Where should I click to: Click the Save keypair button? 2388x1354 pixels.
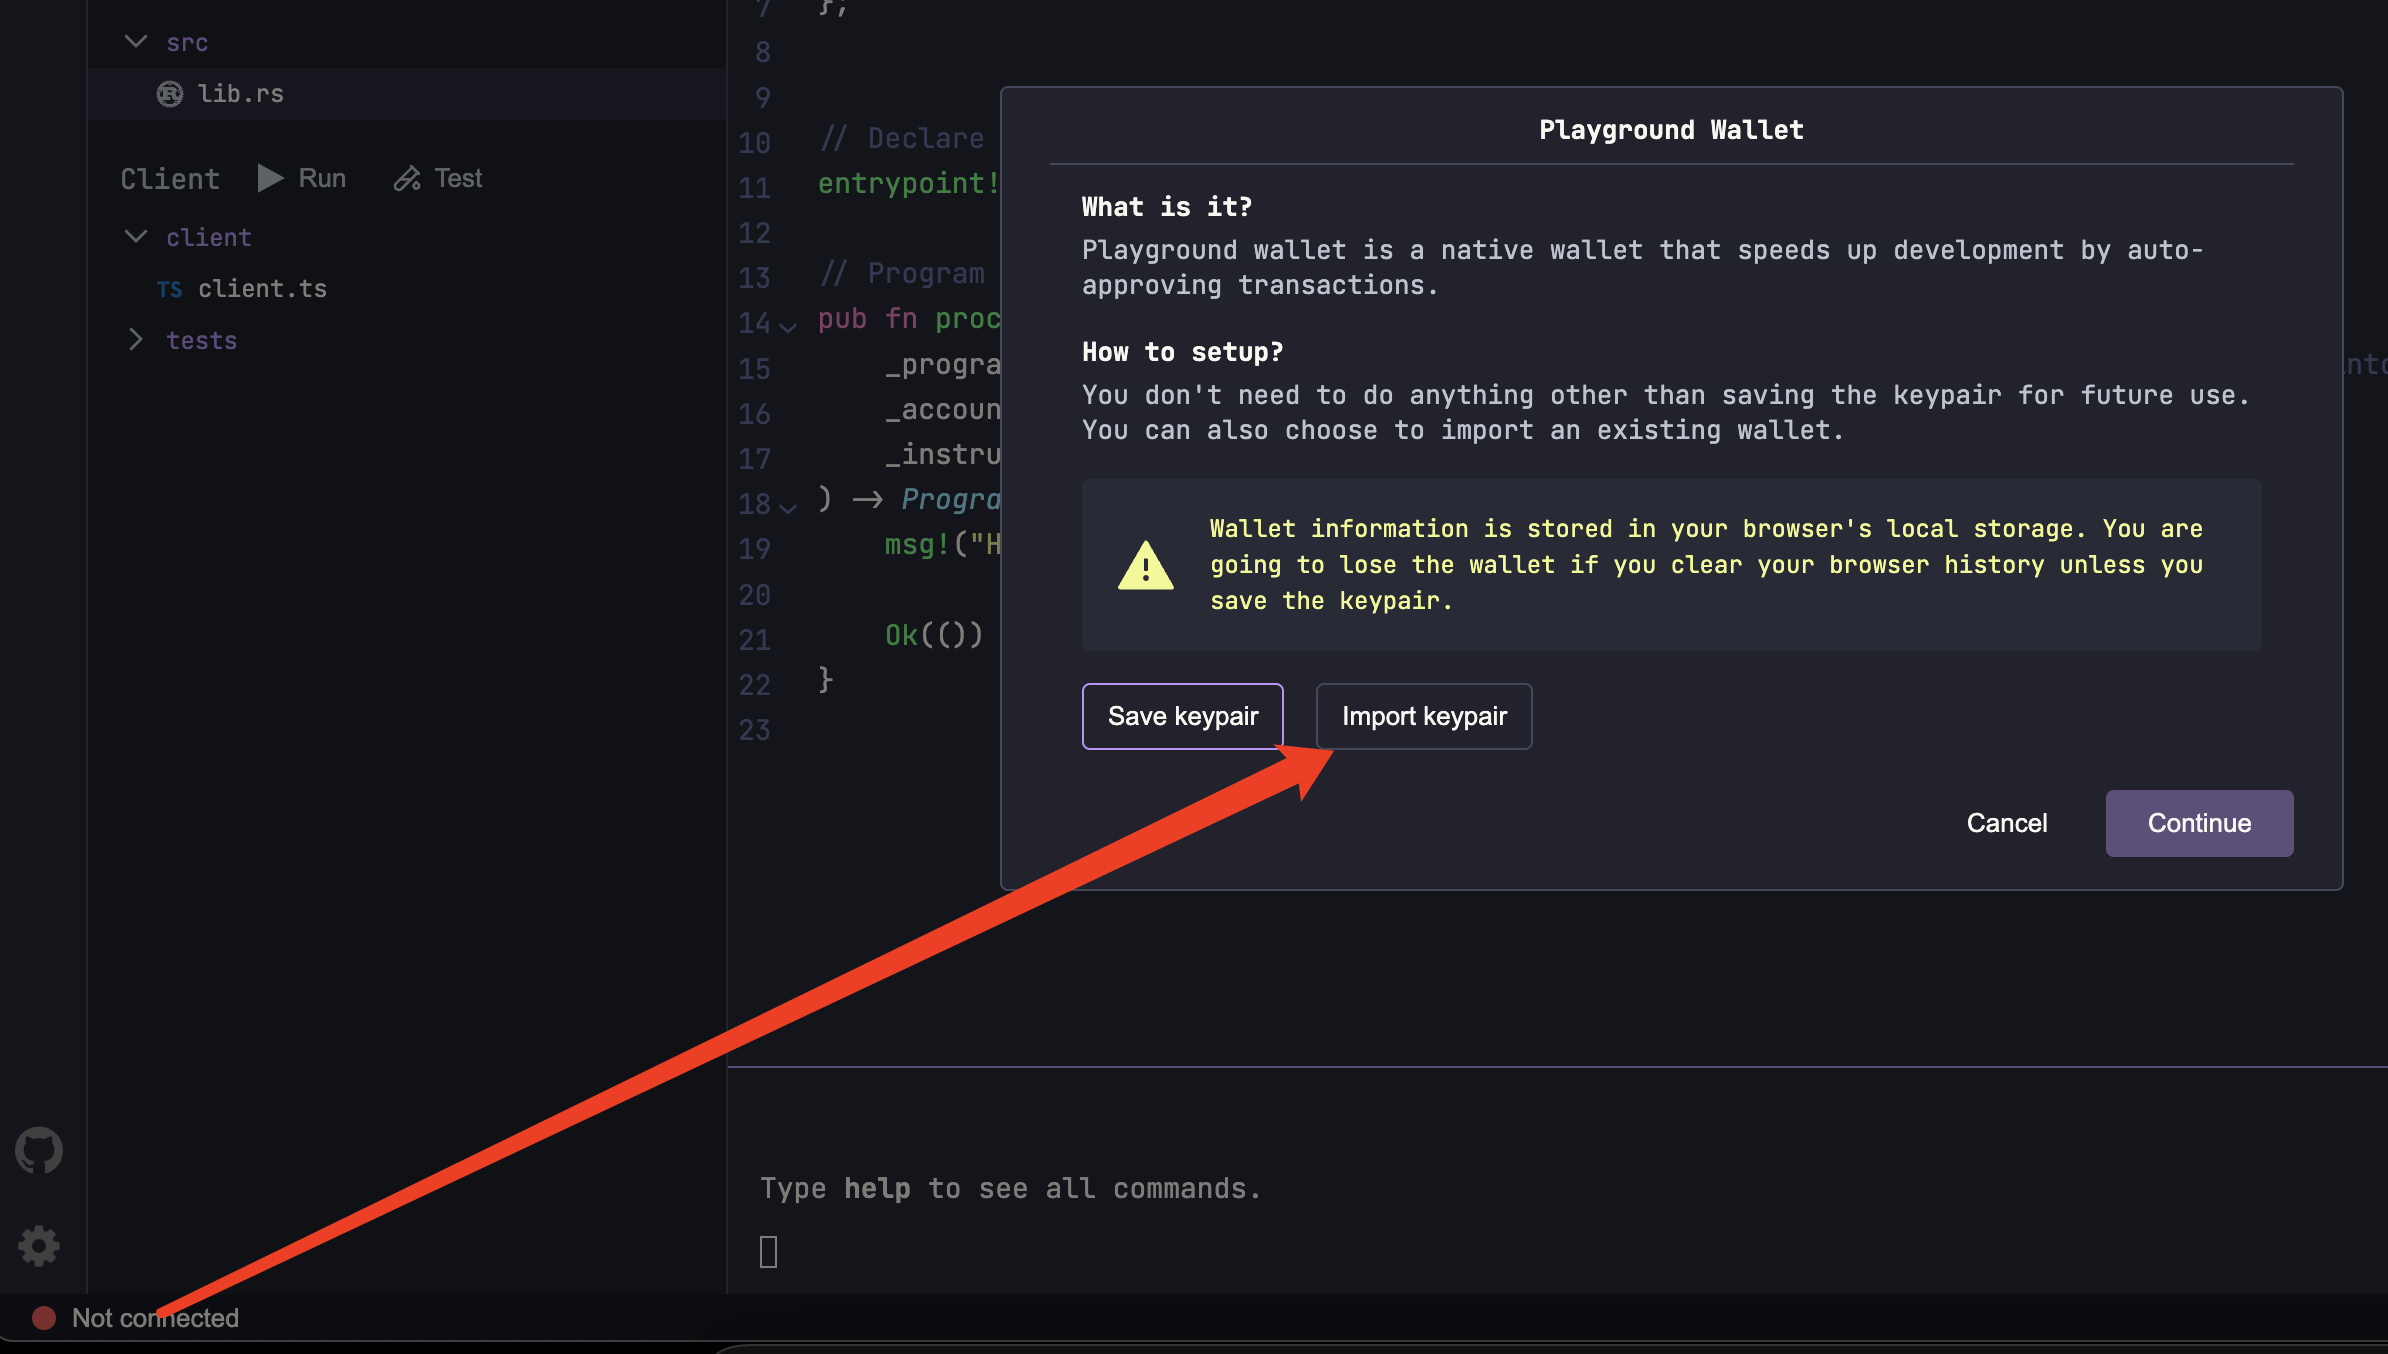pyautogui.click(x=1182, y=716)
